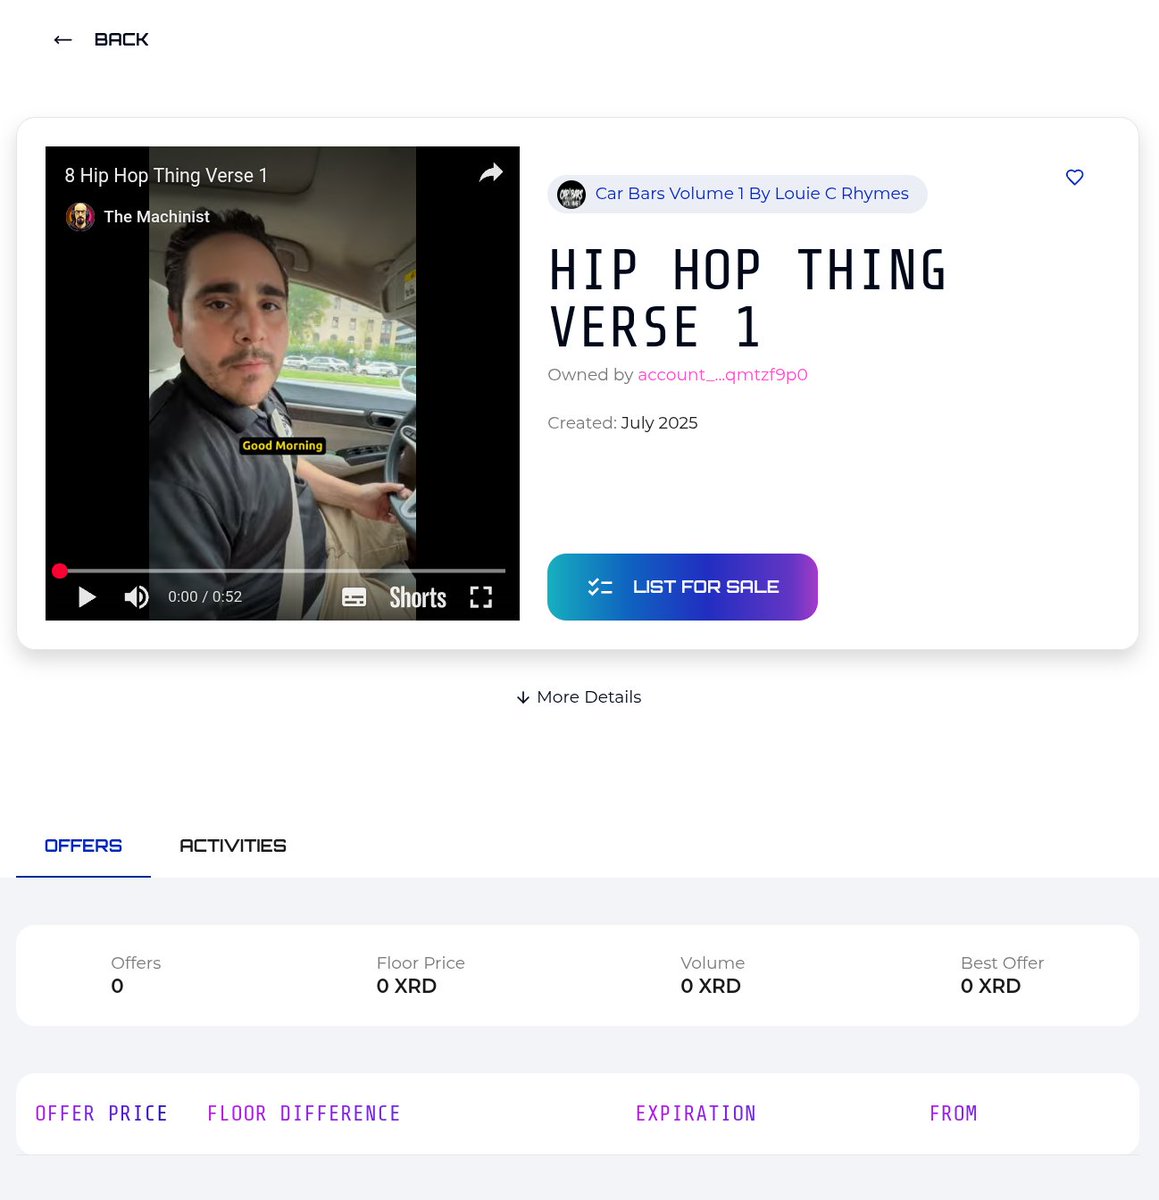Open The Machinist channel avatar
Image resolution: width=1159 pixels, height=1200 pixels.
click(x=80, y=216)
